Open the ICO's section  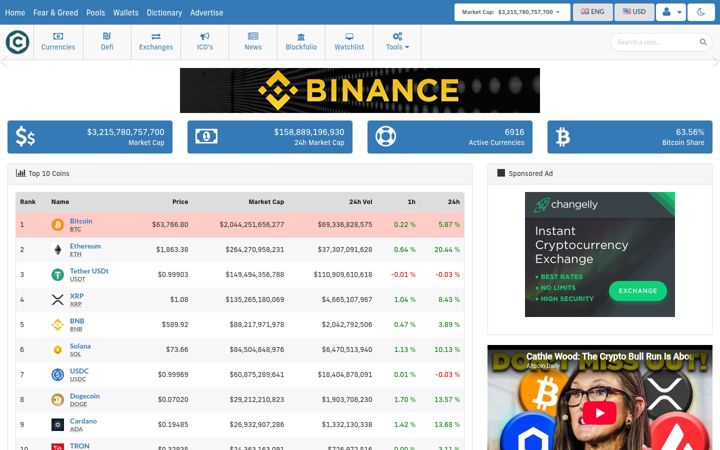[x=205, y=42]
